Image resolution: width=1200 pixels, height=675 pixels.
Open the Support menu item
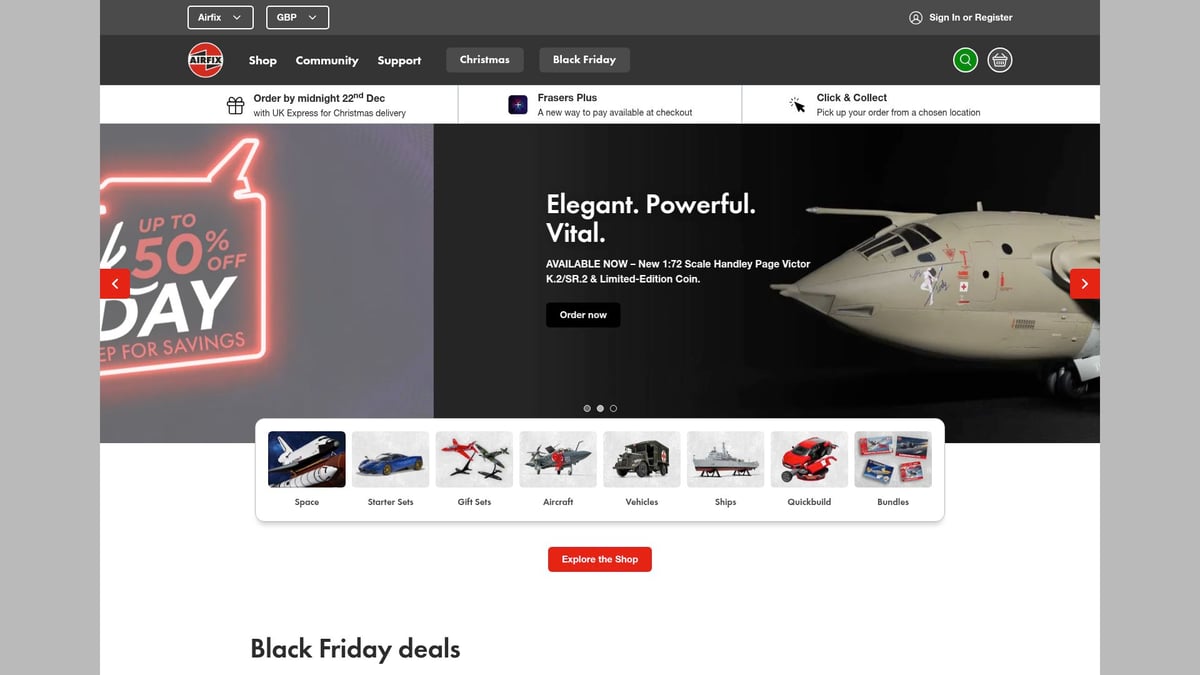pos(399,61)
